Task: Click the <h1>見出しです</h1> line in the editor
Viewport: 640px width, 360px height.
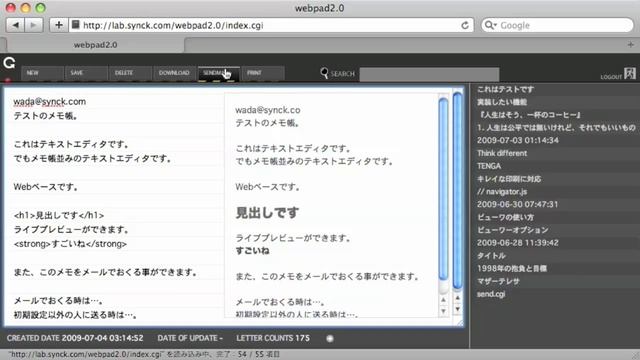Action: pyautogui.click(x=59, y=216)
